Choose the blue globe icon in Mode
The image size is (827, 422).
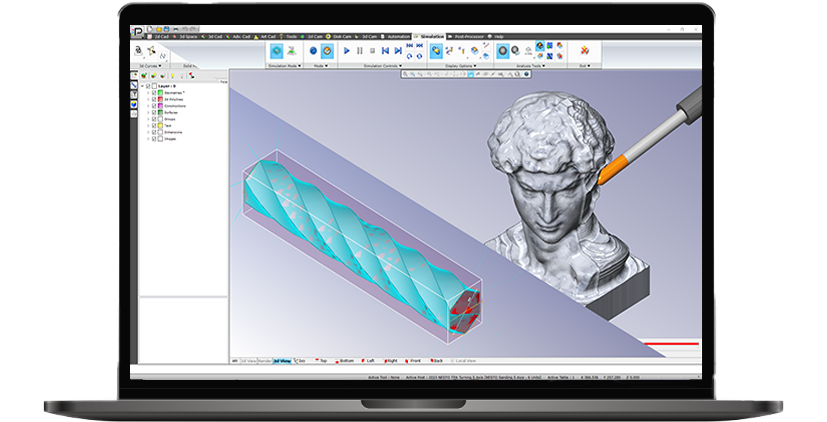tap(313, 51)
